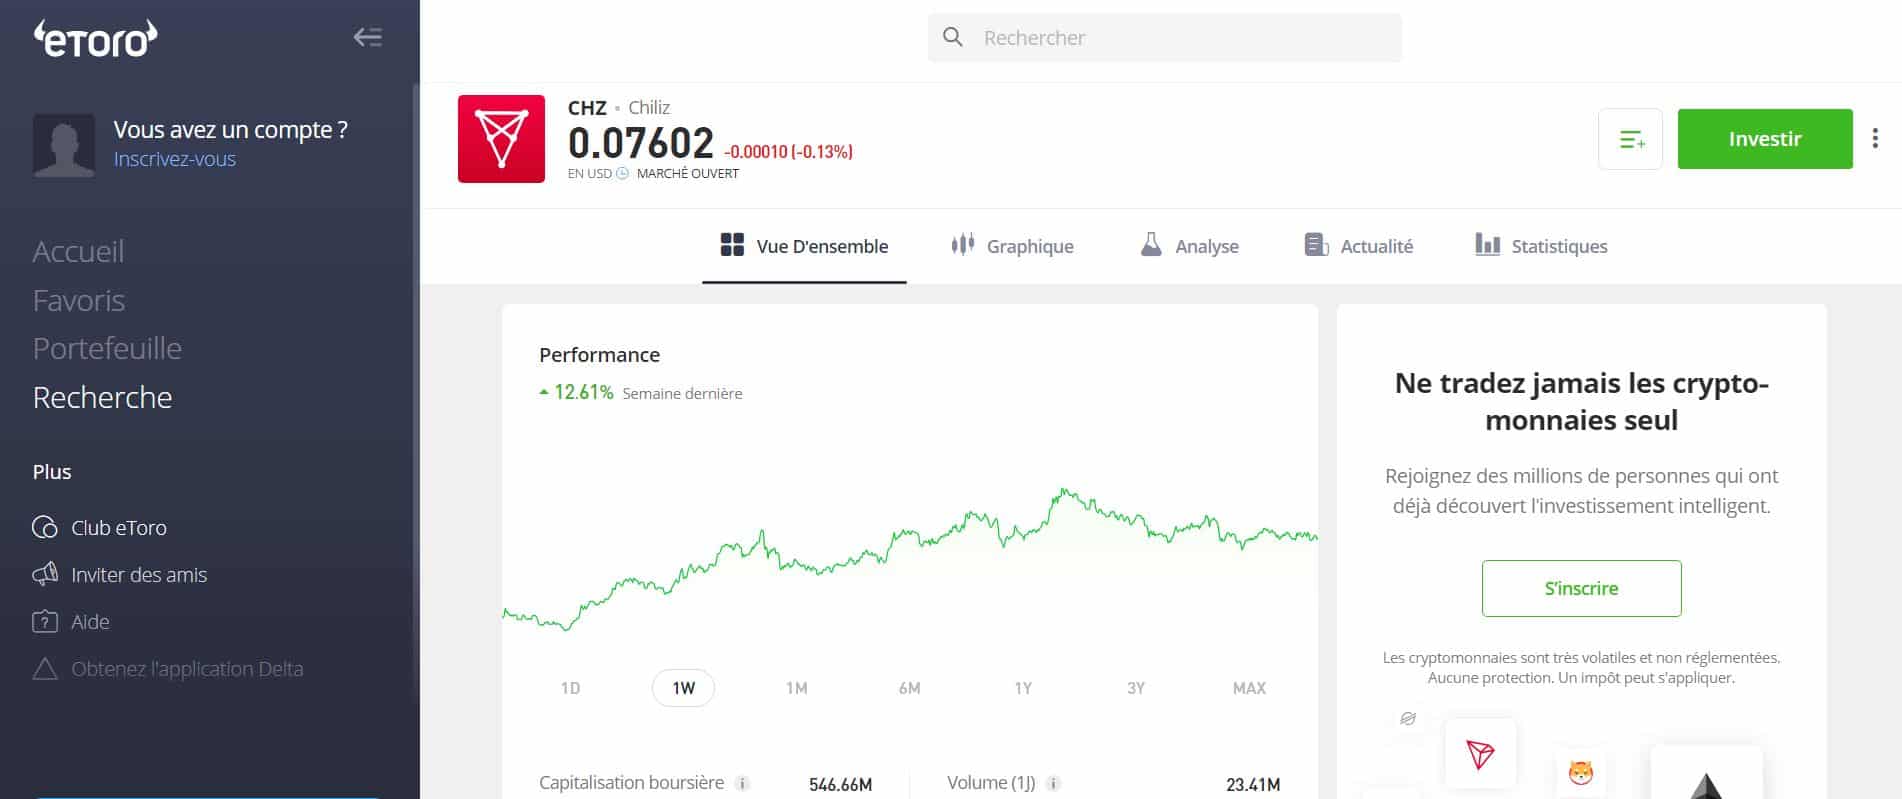
Task: Click the eToro logo
Action: (96, 38)
